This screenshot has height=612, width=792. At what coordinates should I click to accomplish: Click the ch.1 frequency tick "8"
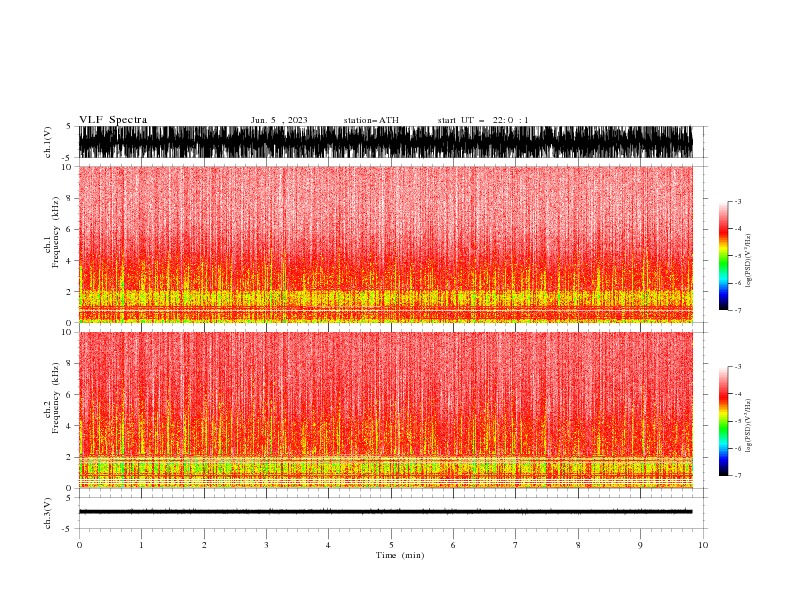[x=69, y=198]
